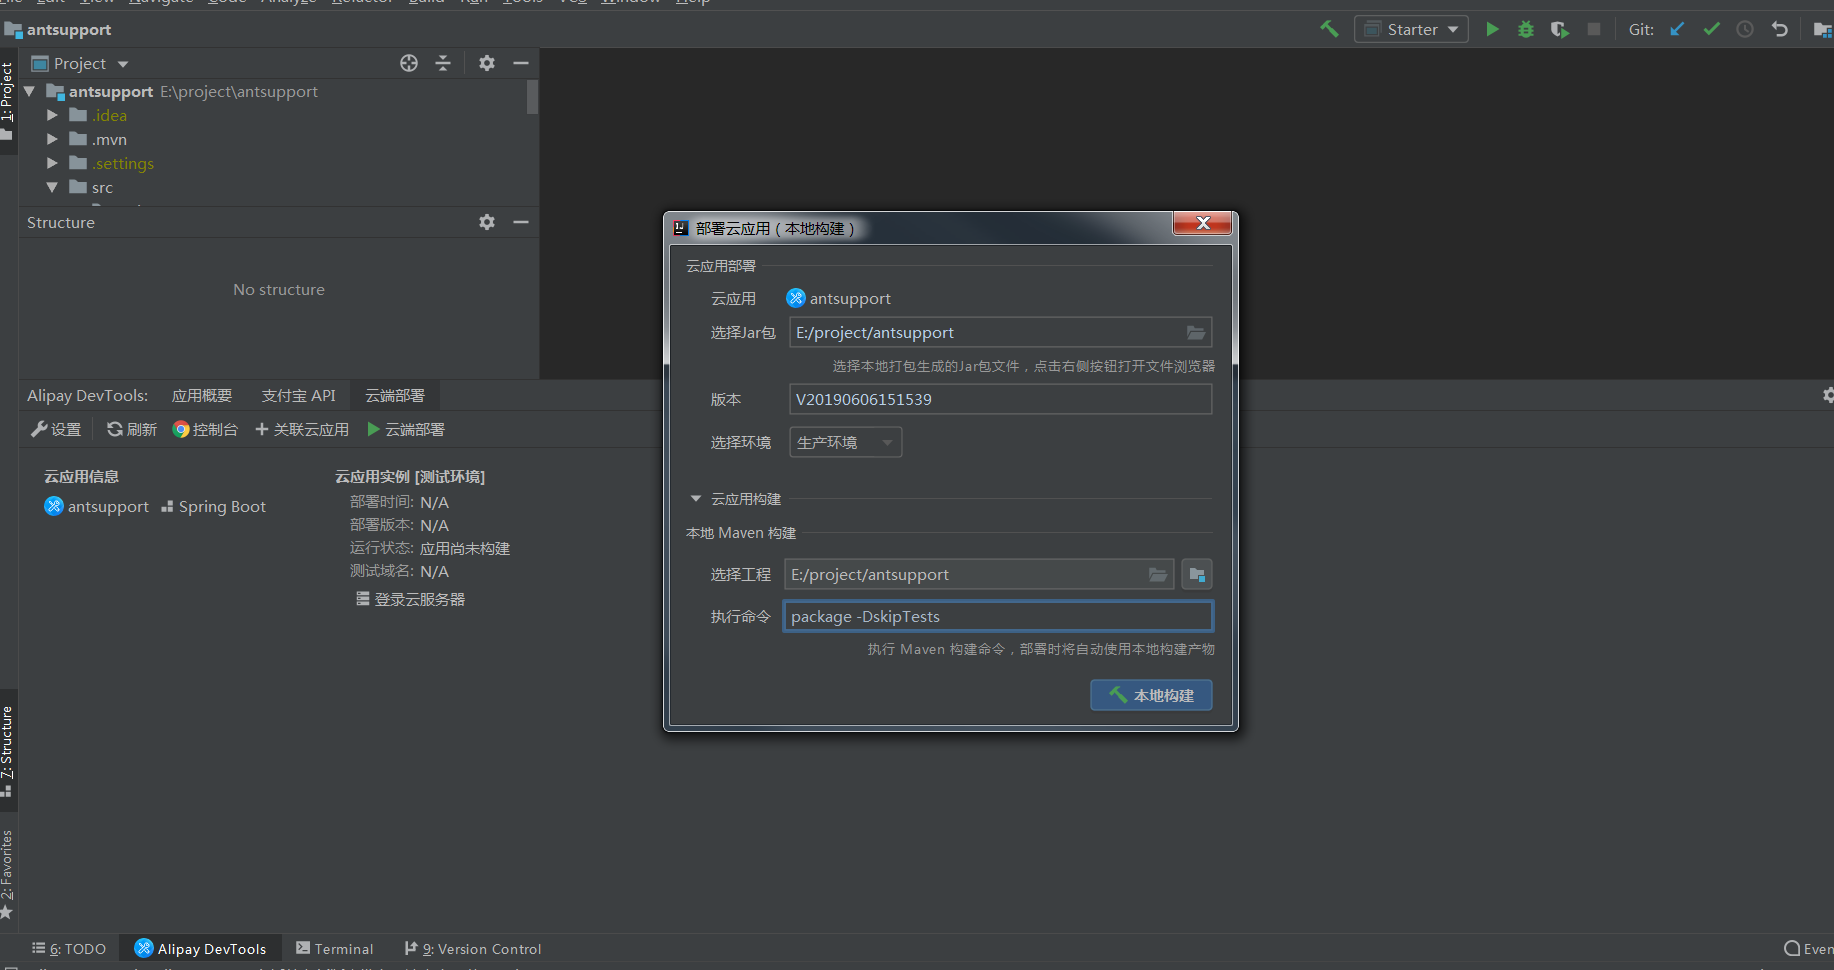Click the 云端部署 green play button
Screen dimensions: 1834x970
[x=406, y=429]
